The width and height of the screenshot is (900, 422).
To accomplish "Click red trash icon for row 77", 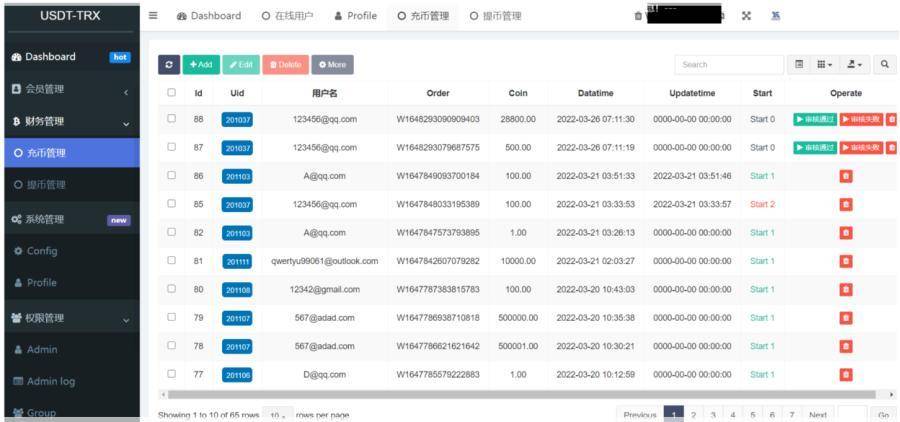I will 846,375.
